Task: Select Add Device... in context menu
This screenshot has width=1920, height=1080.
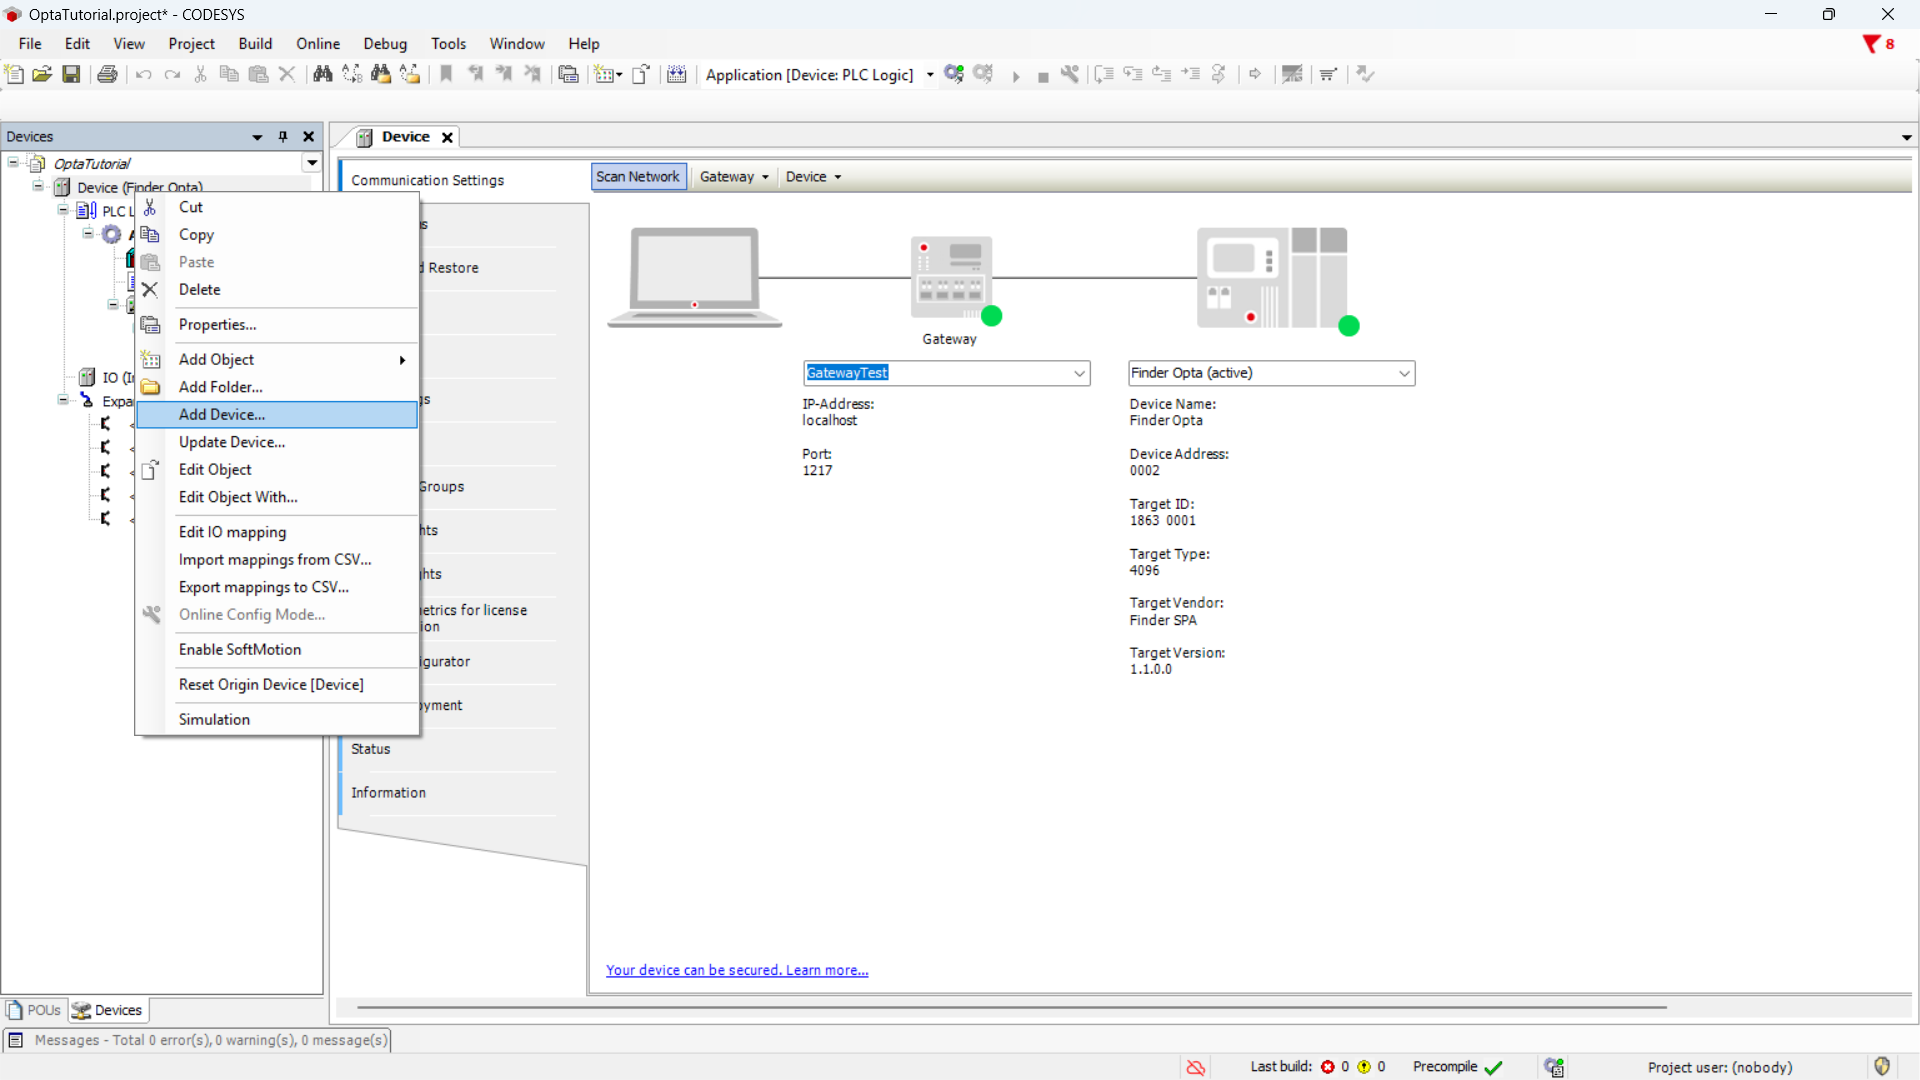Action: pos(222,414)
